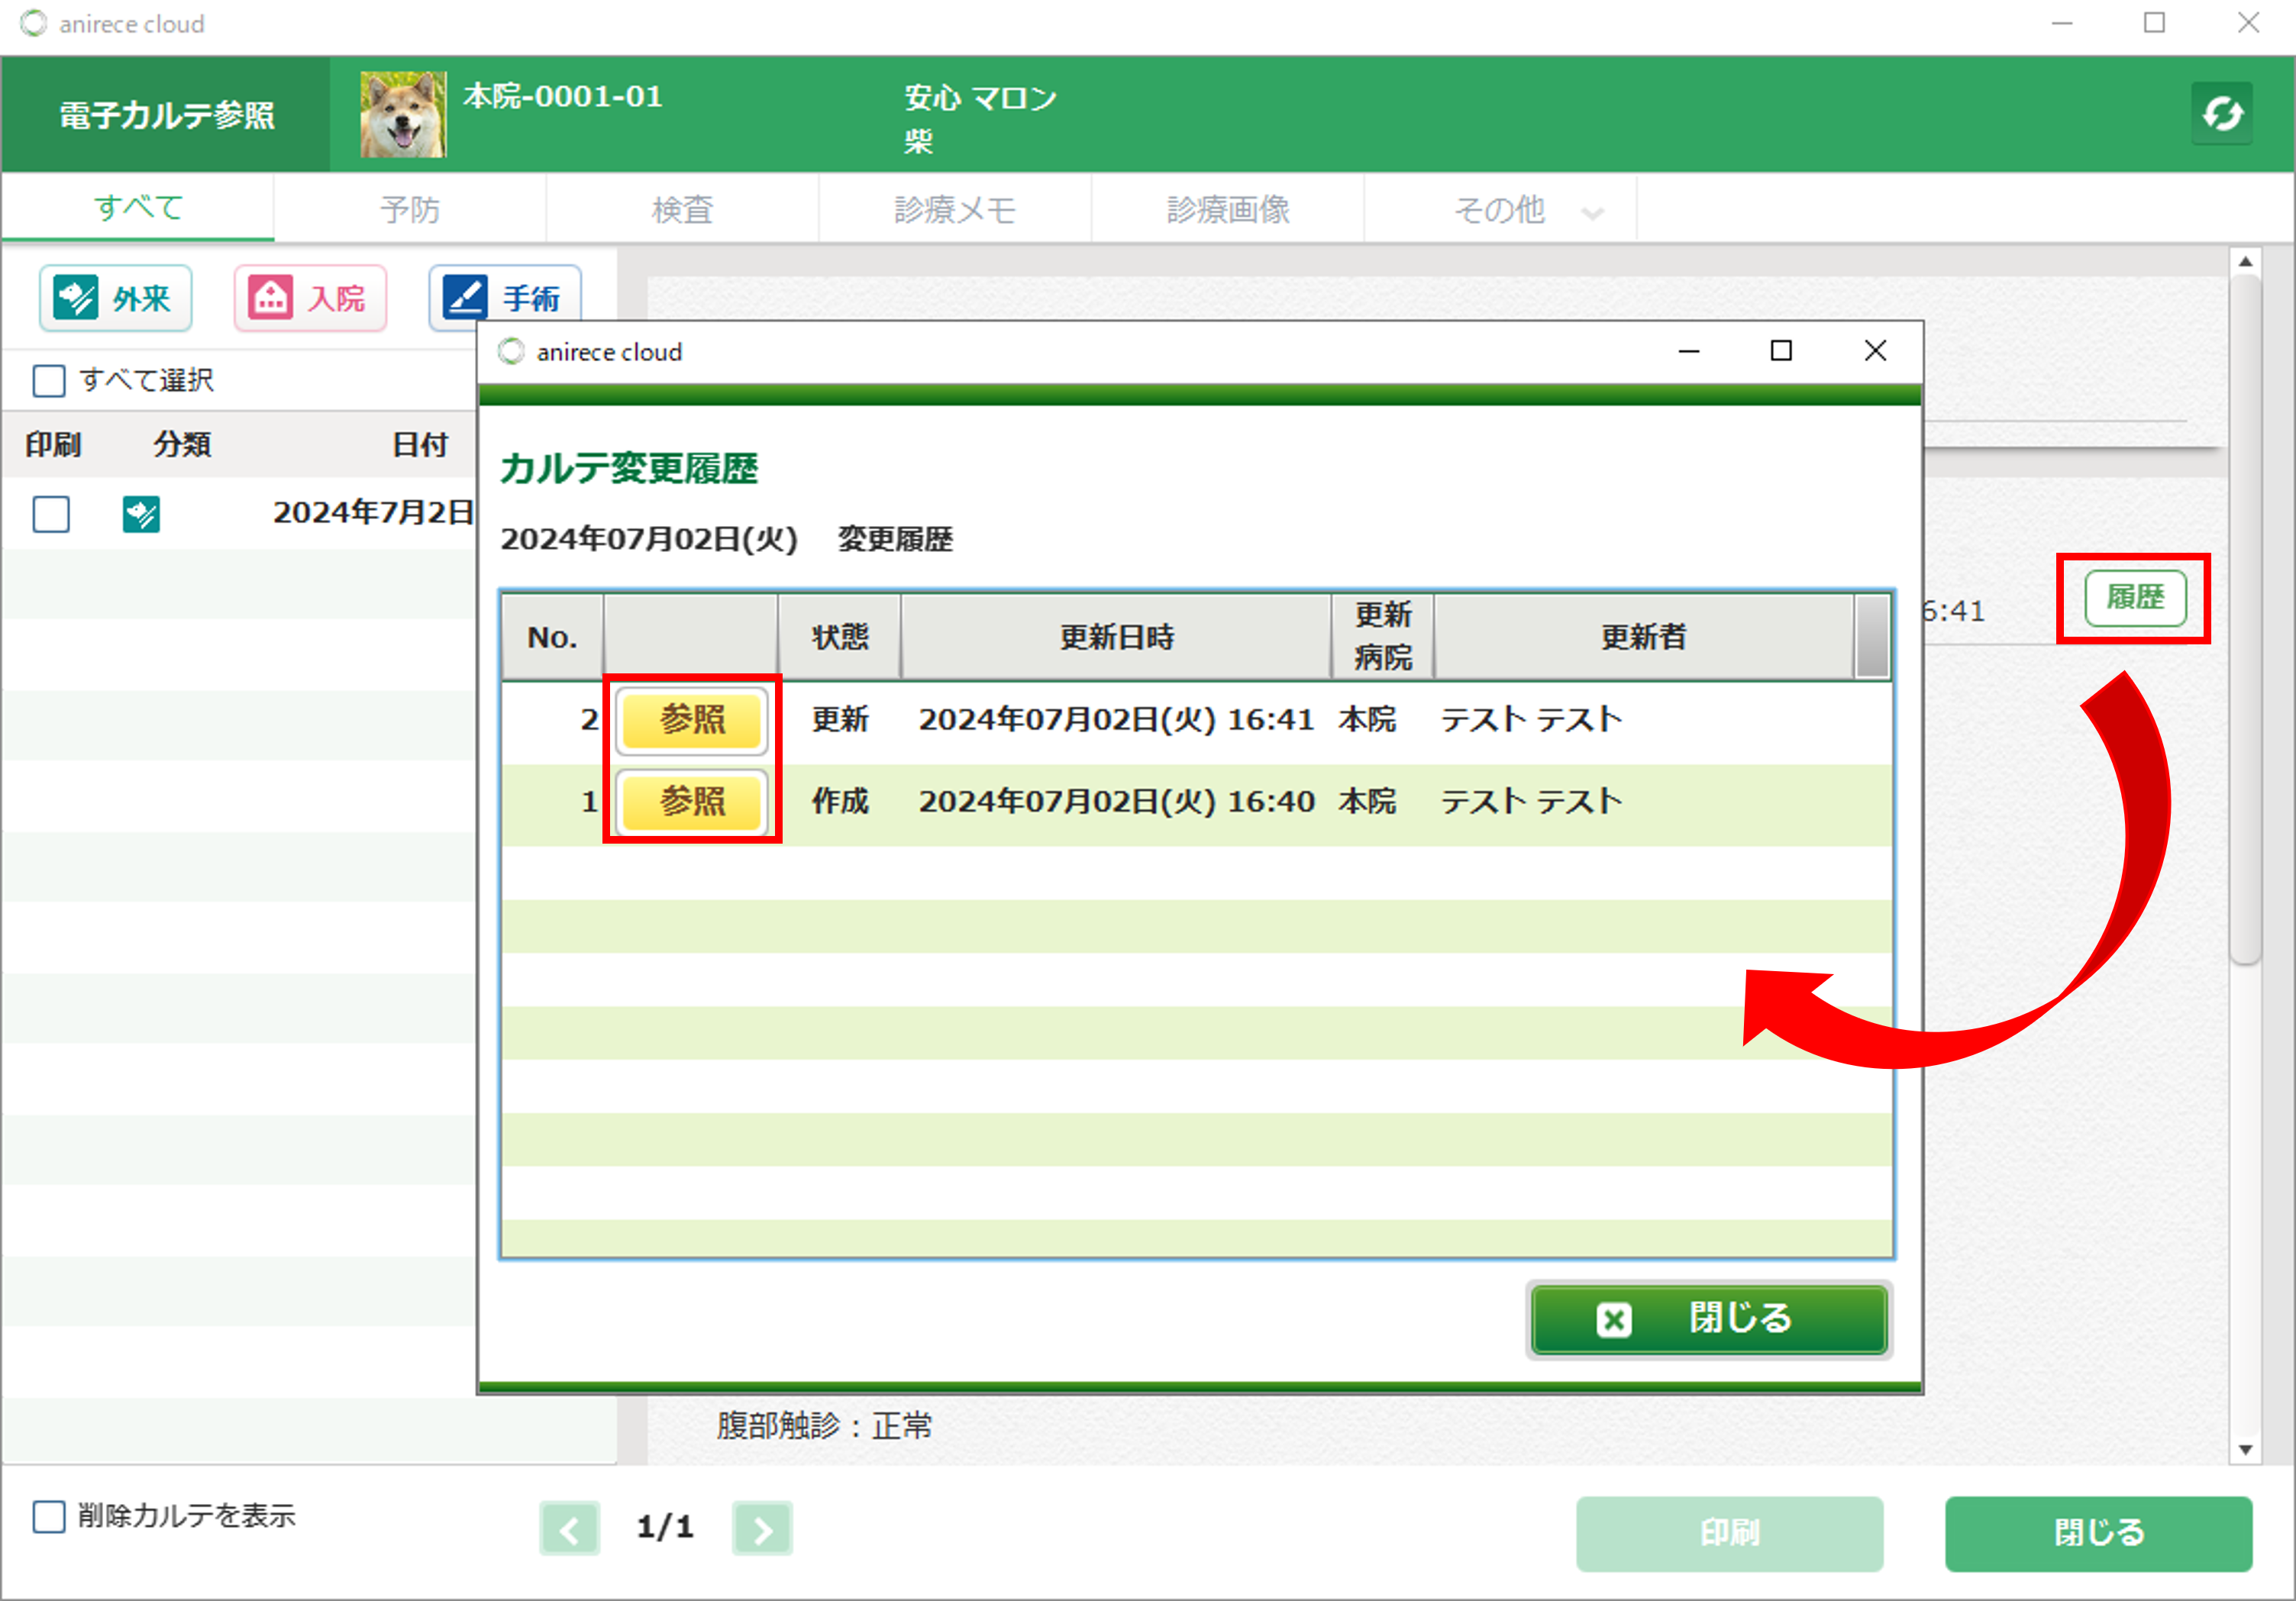Minimize the カルテ変更履歴 dialog window
Screen dimensions: 2296x1601
[1689, 351]
